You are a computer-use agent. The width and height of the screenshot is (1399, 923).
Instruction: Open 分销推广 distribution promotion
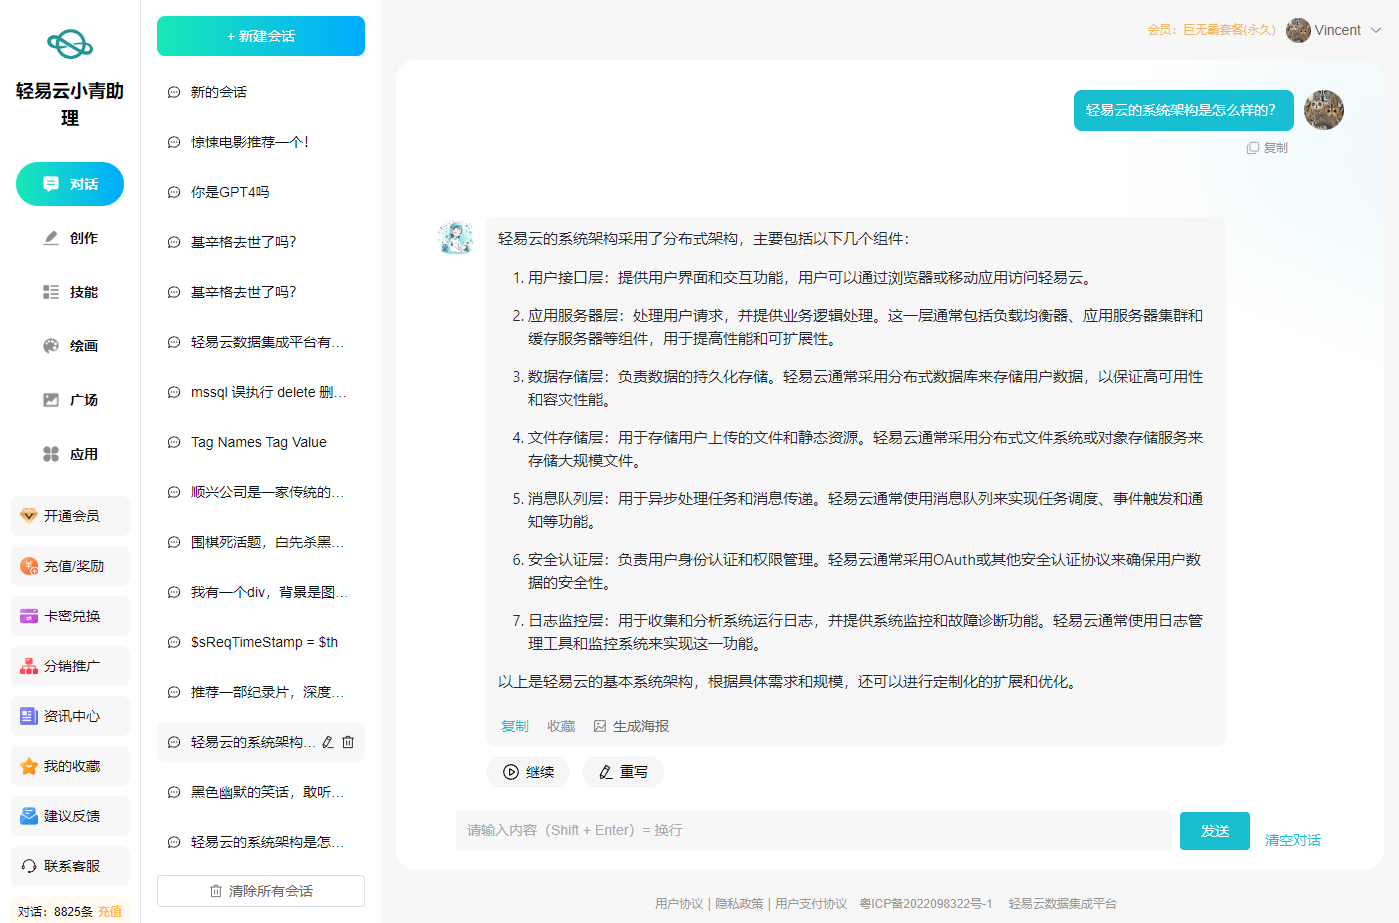click(x=70, y=666)
